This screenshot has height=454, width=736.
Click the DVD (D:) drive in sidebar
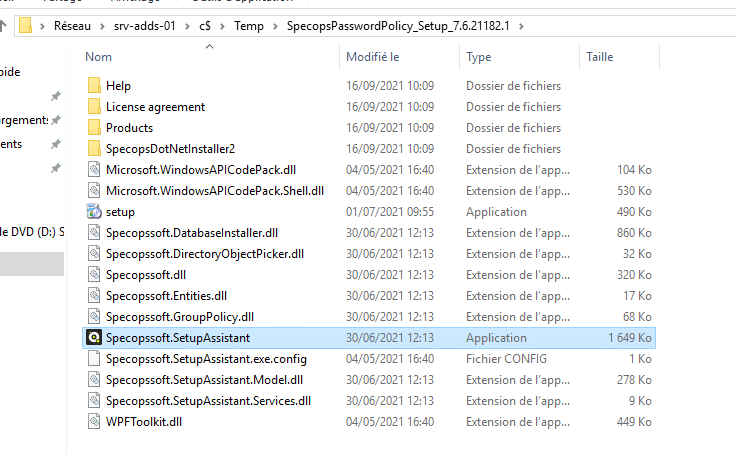coord(32,232)
